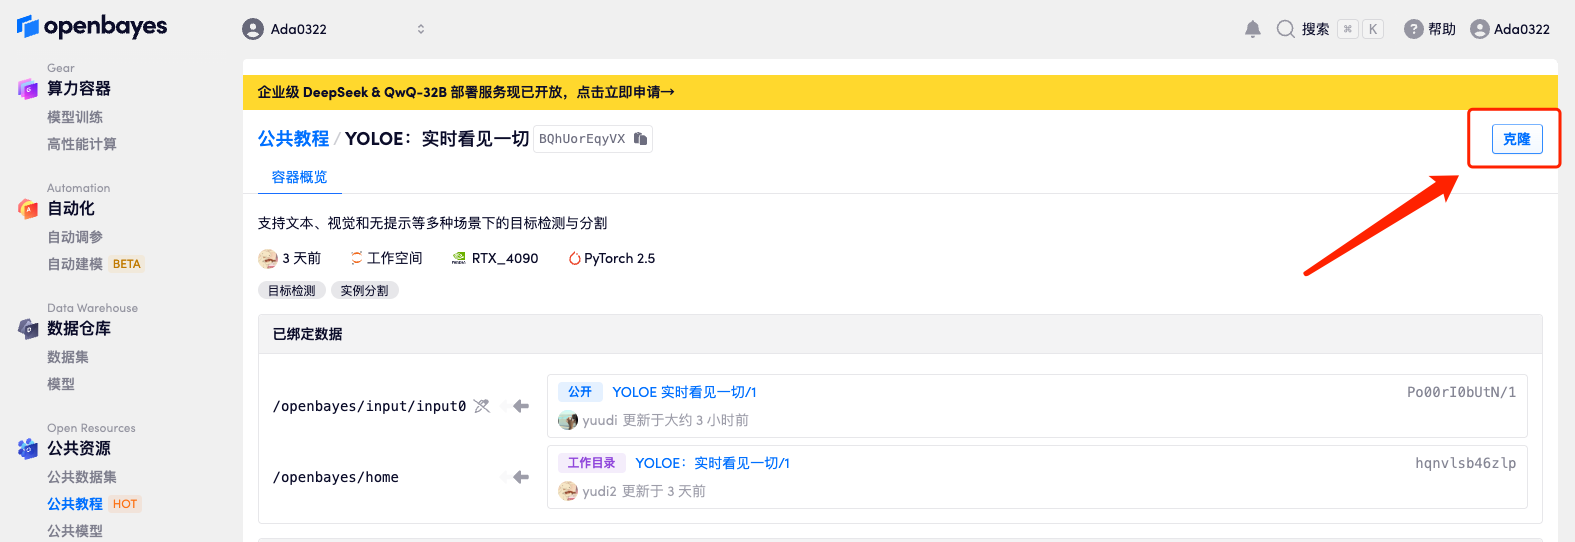This screenshot has width=1575, height=542.
Task: Go to 公共模型 in sidebar
Action: pyautogui.click(x=75, y=531)
